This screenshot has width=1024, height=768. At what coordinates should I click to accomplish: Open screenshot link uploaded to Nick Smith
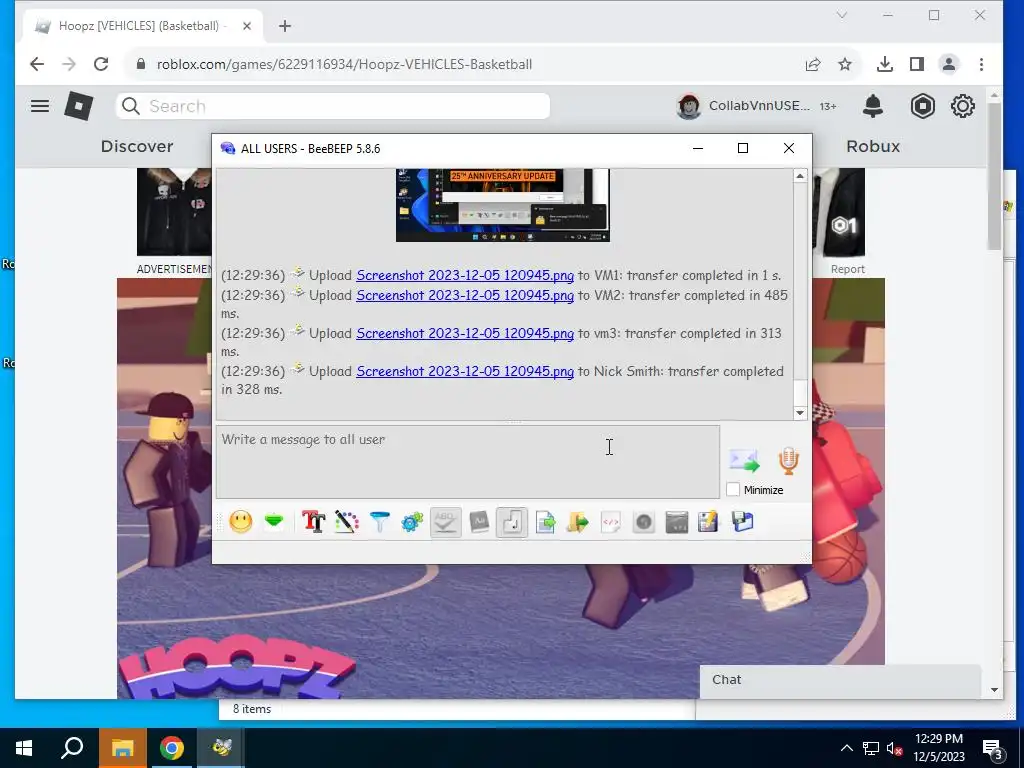pyautogui.click(x=465, y=371)
